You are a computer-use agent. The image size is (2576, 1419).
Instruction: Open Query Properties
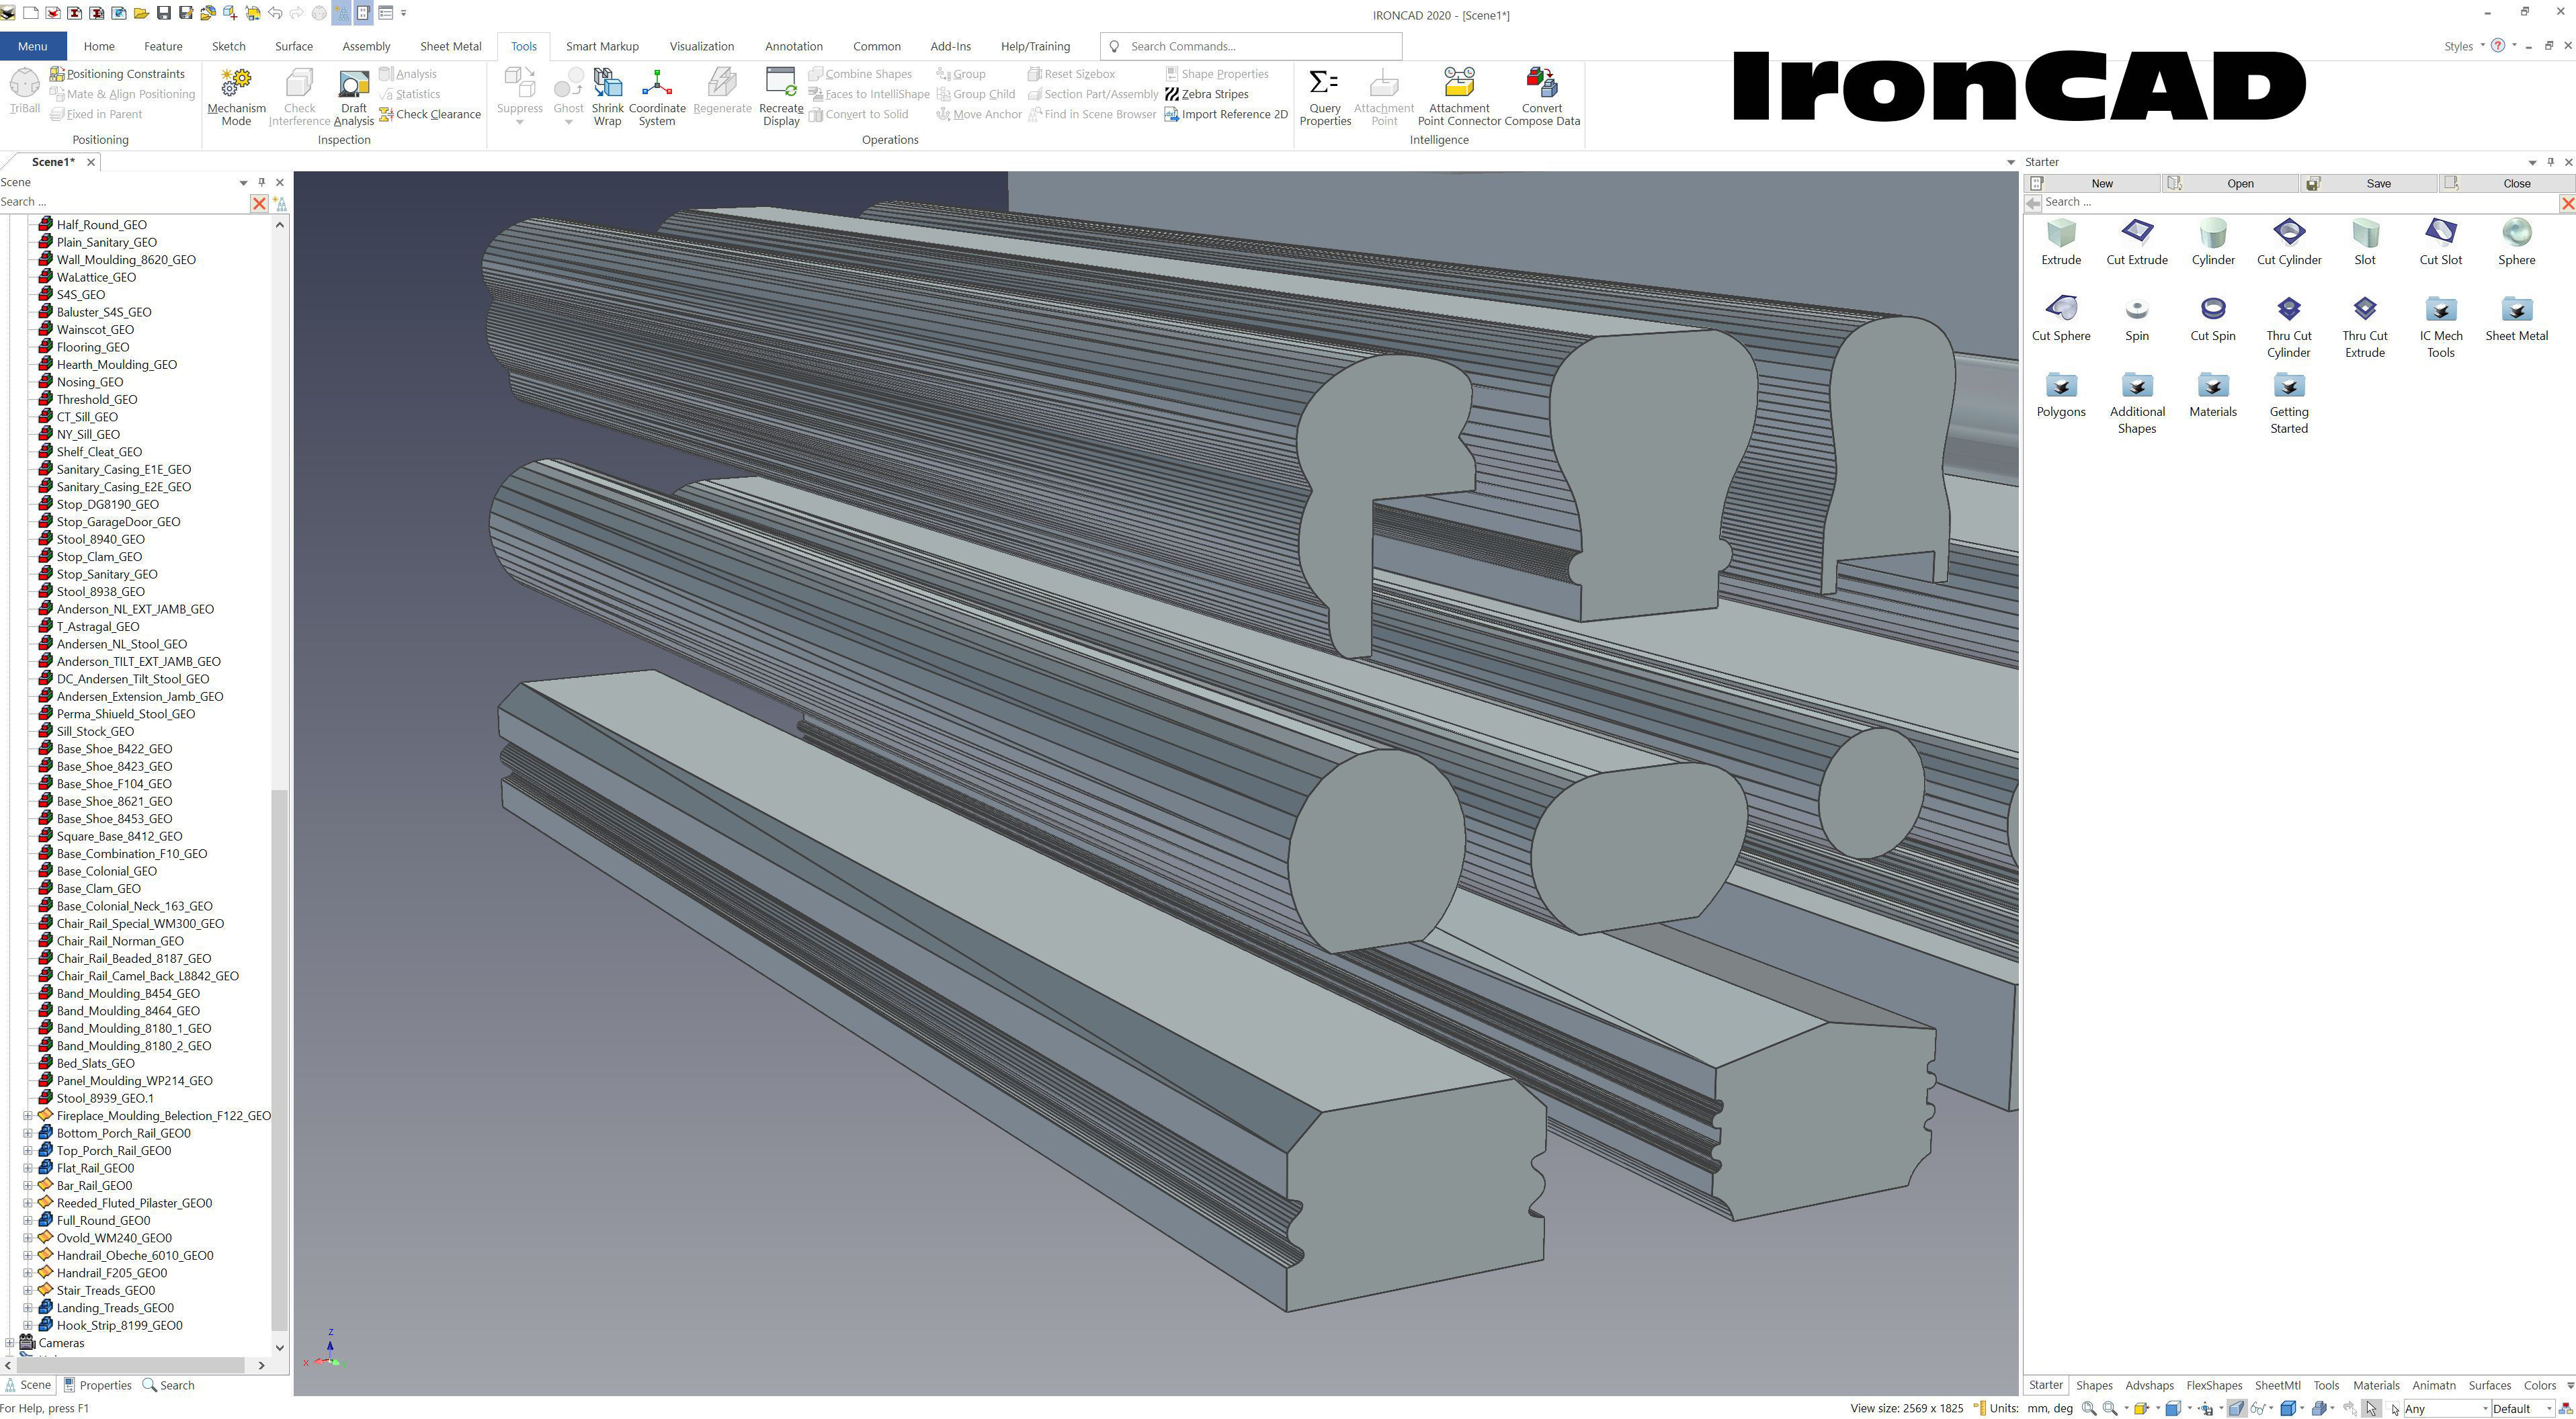(x=1324, y=96)
